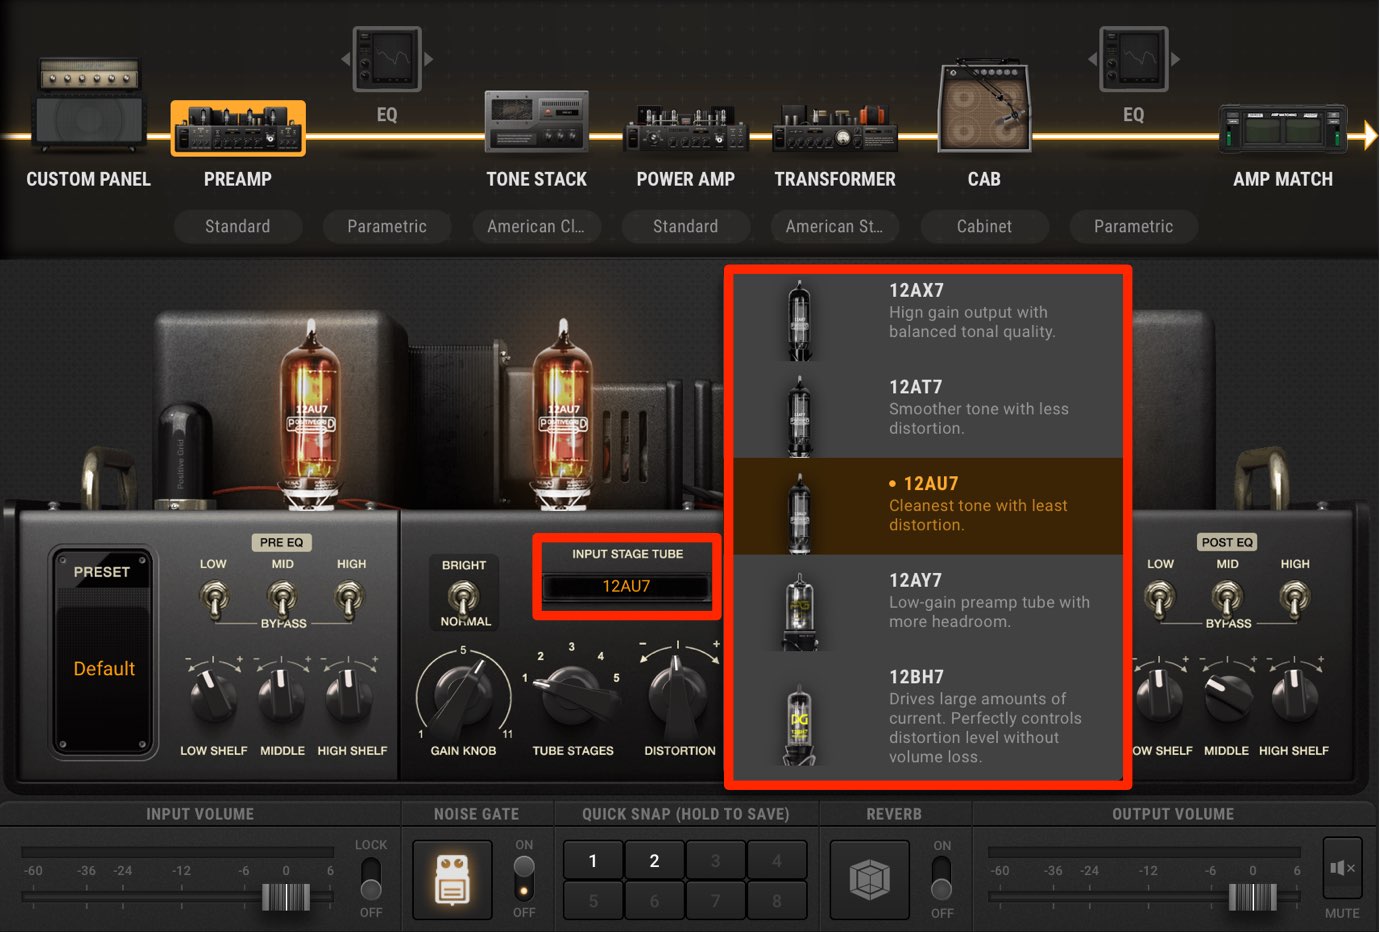The image size is (1380, 932).
Task: Open the EQ module after Cab
Action: [1133, 60]
